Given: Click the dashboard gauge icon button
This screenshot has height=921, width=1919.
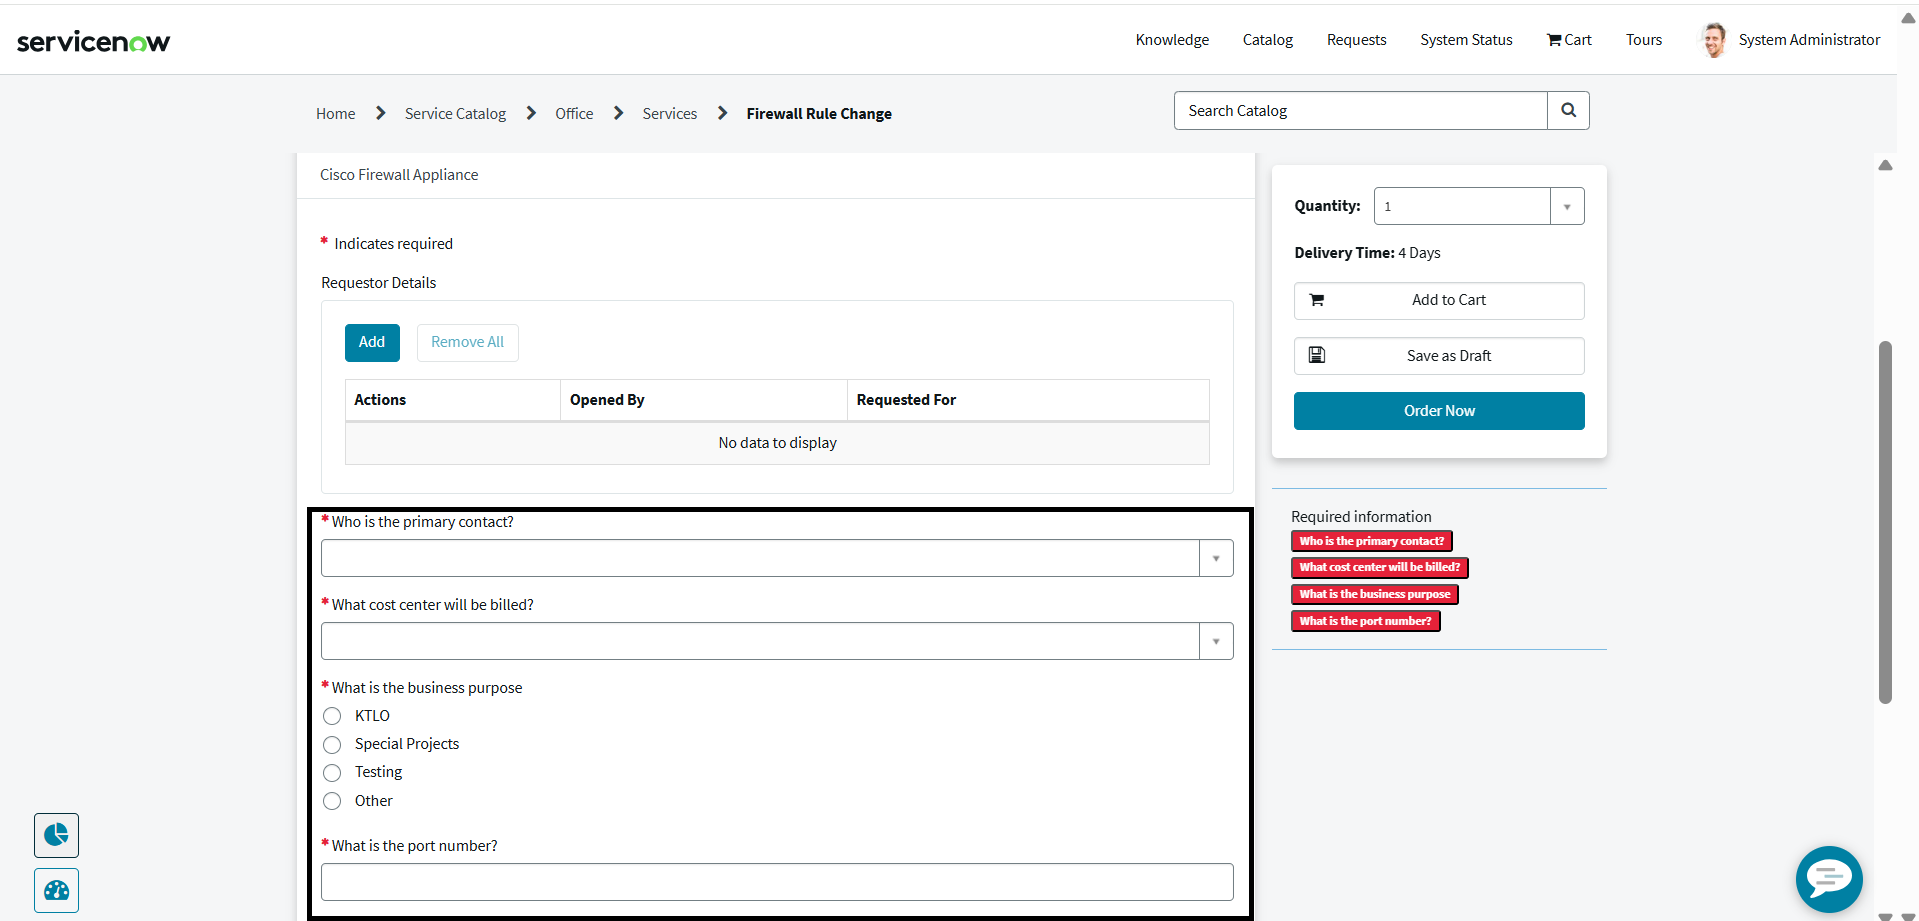Looking at the screenshot, I should click(x=56, y=890).
